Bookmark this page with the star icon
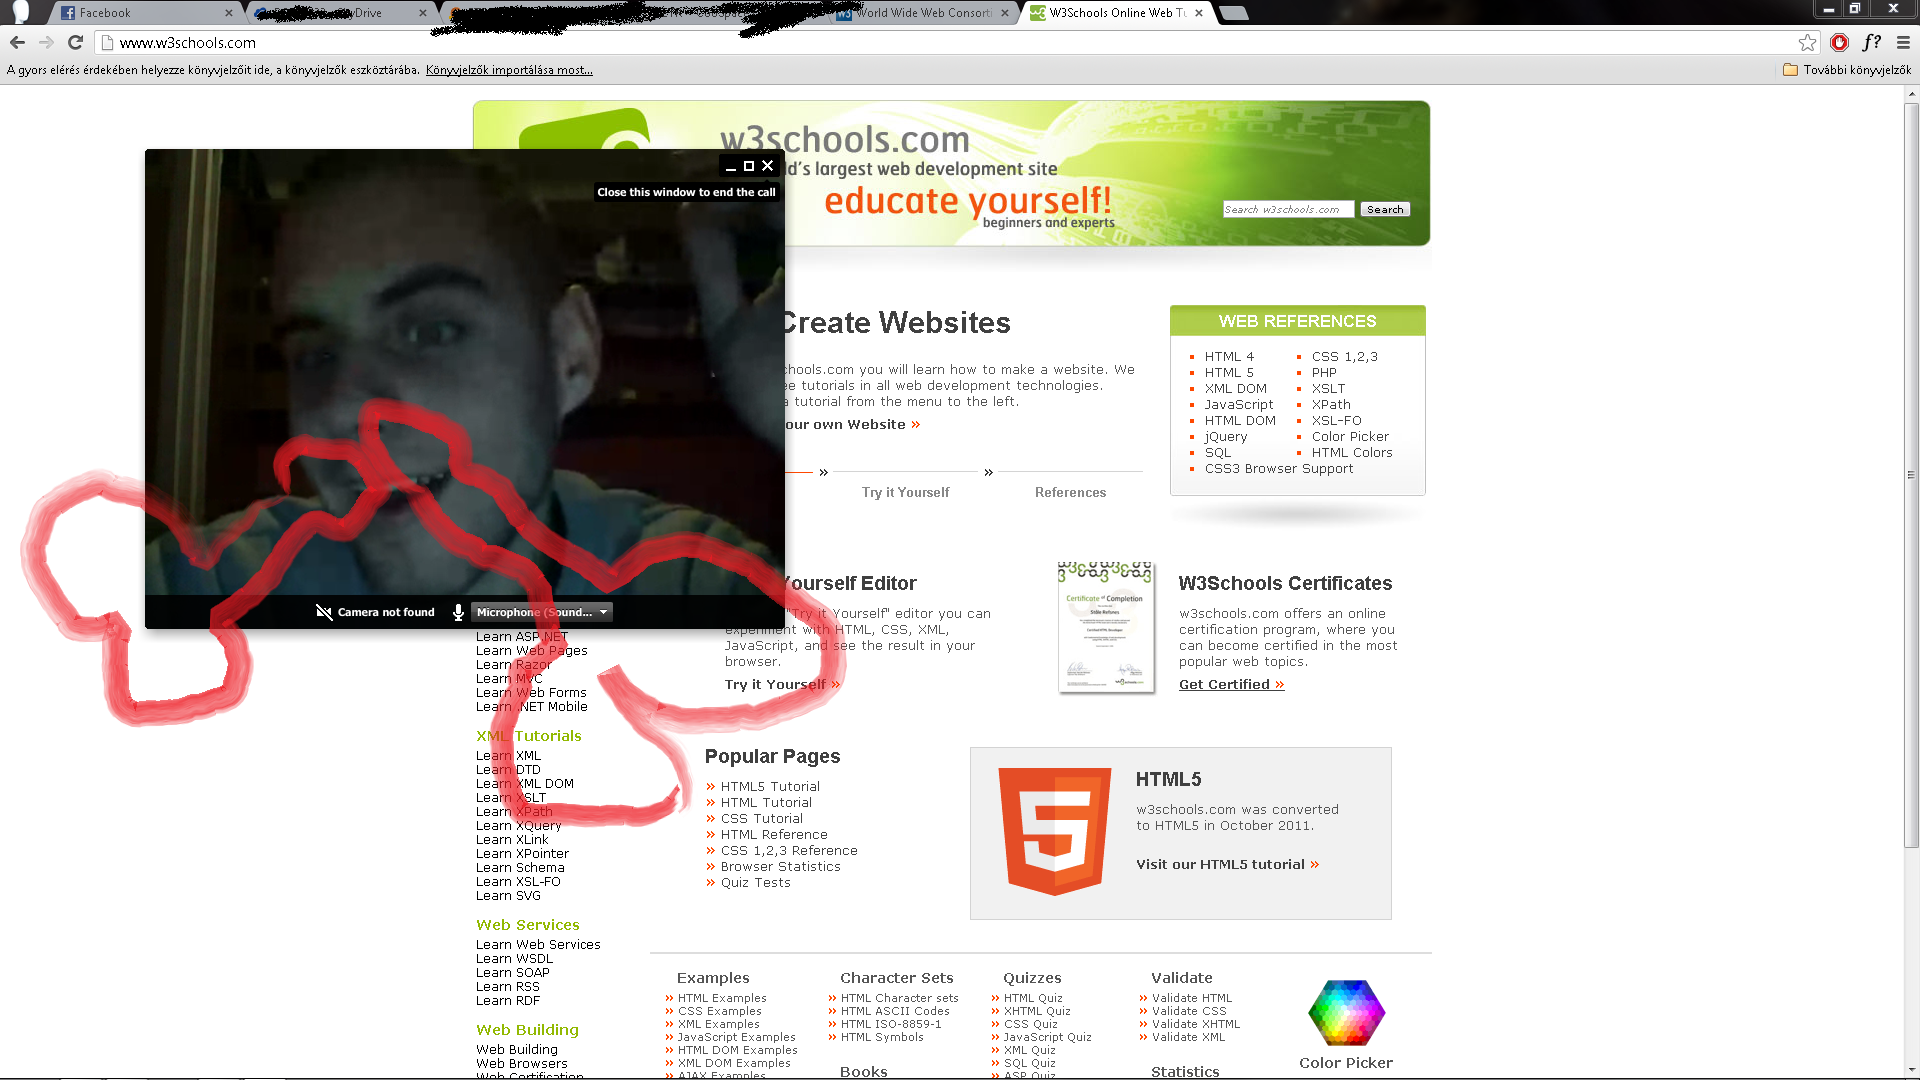 click(1806, 42)
